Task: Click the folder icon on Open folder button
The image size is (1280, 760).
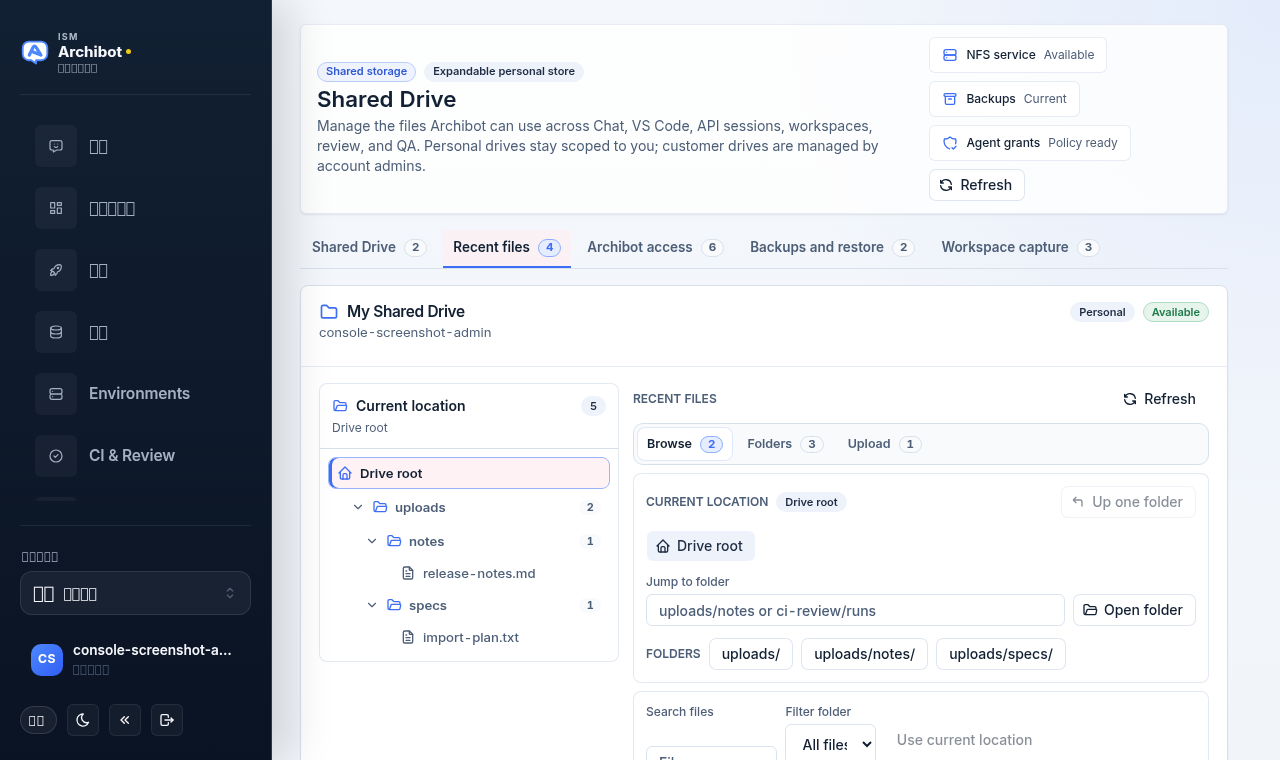Action: point(1090,610)
